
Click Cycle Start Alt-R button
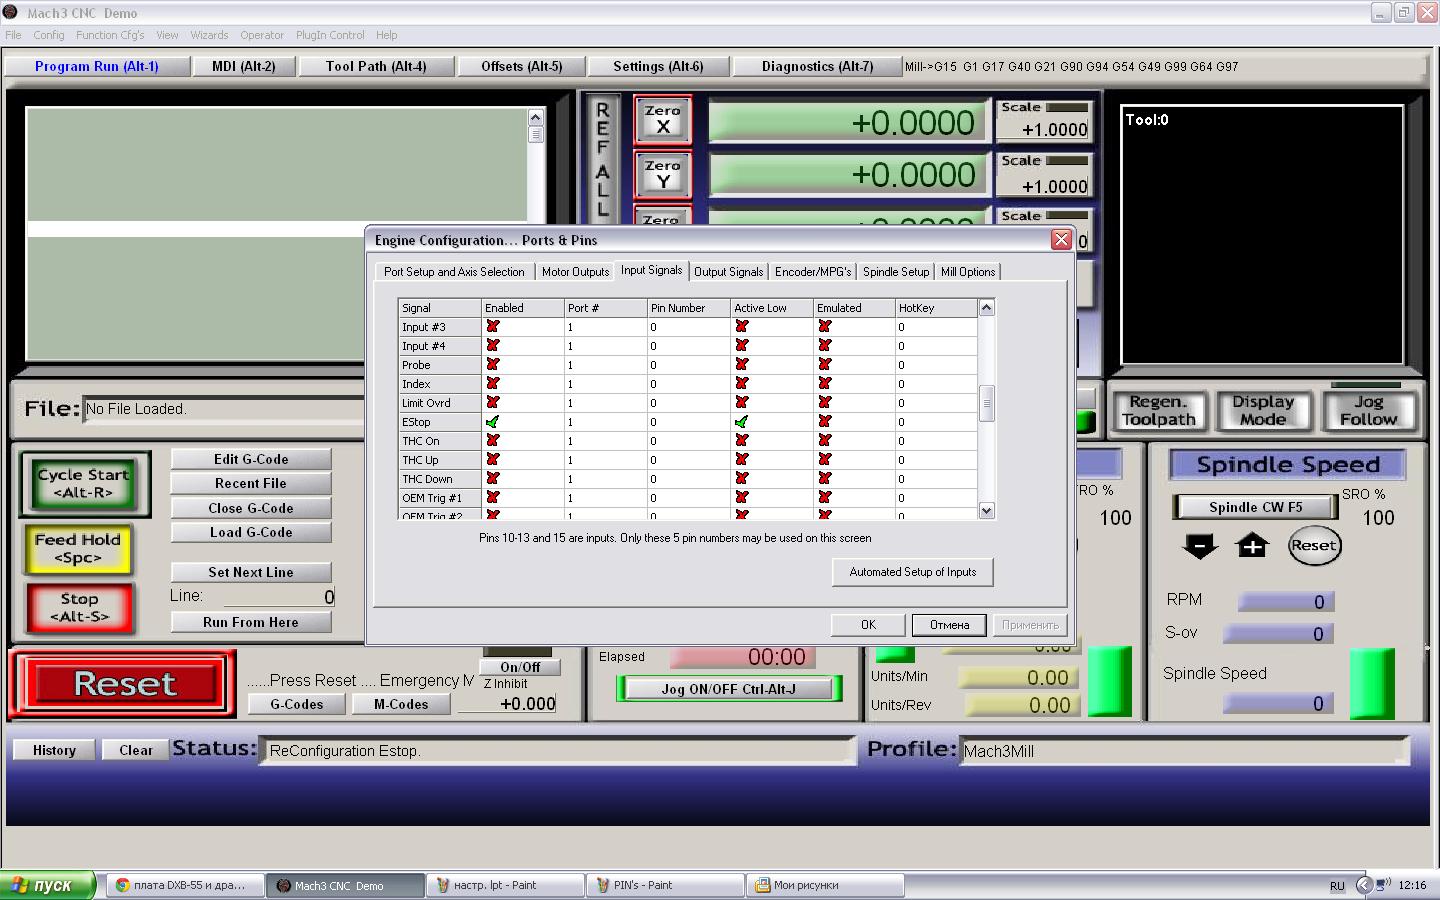(x=84, y=484)
